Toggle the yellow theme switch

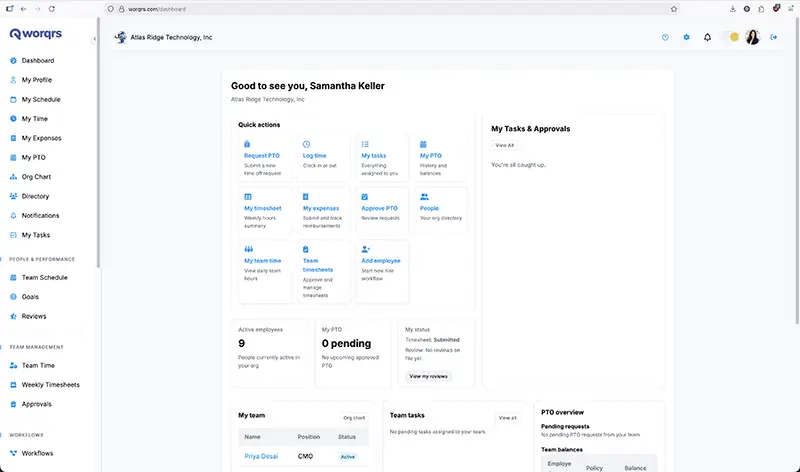pyautogui.click(x=734, y=37)
